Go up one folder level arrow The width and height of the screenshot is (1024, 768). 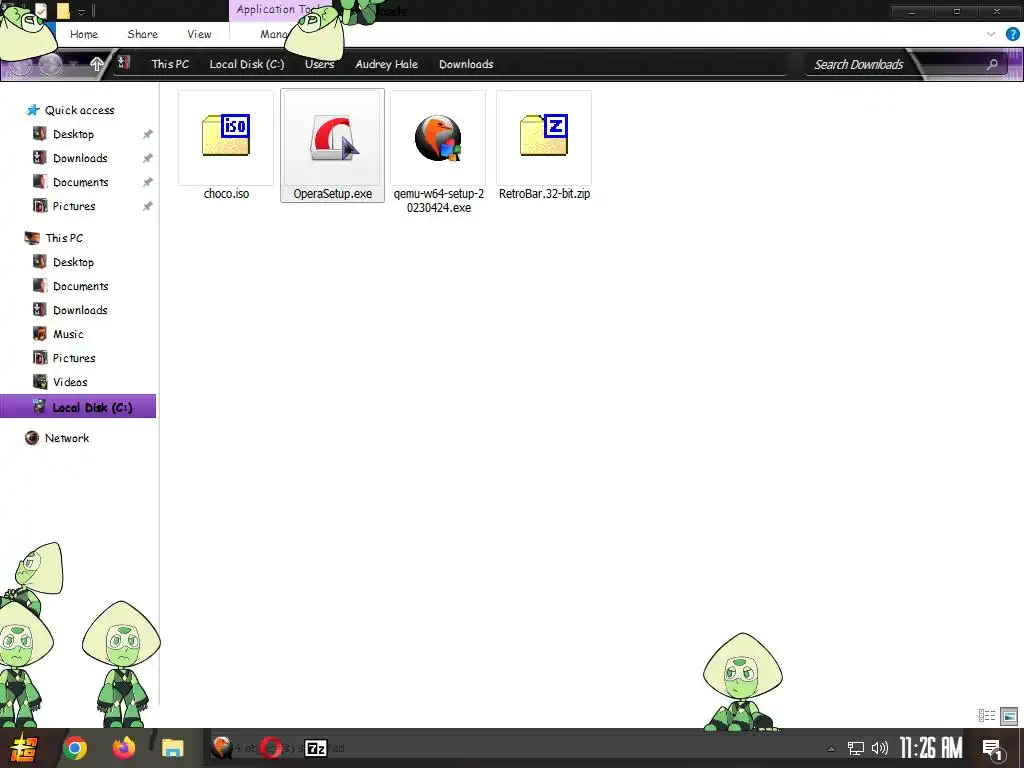click(97, 64)
